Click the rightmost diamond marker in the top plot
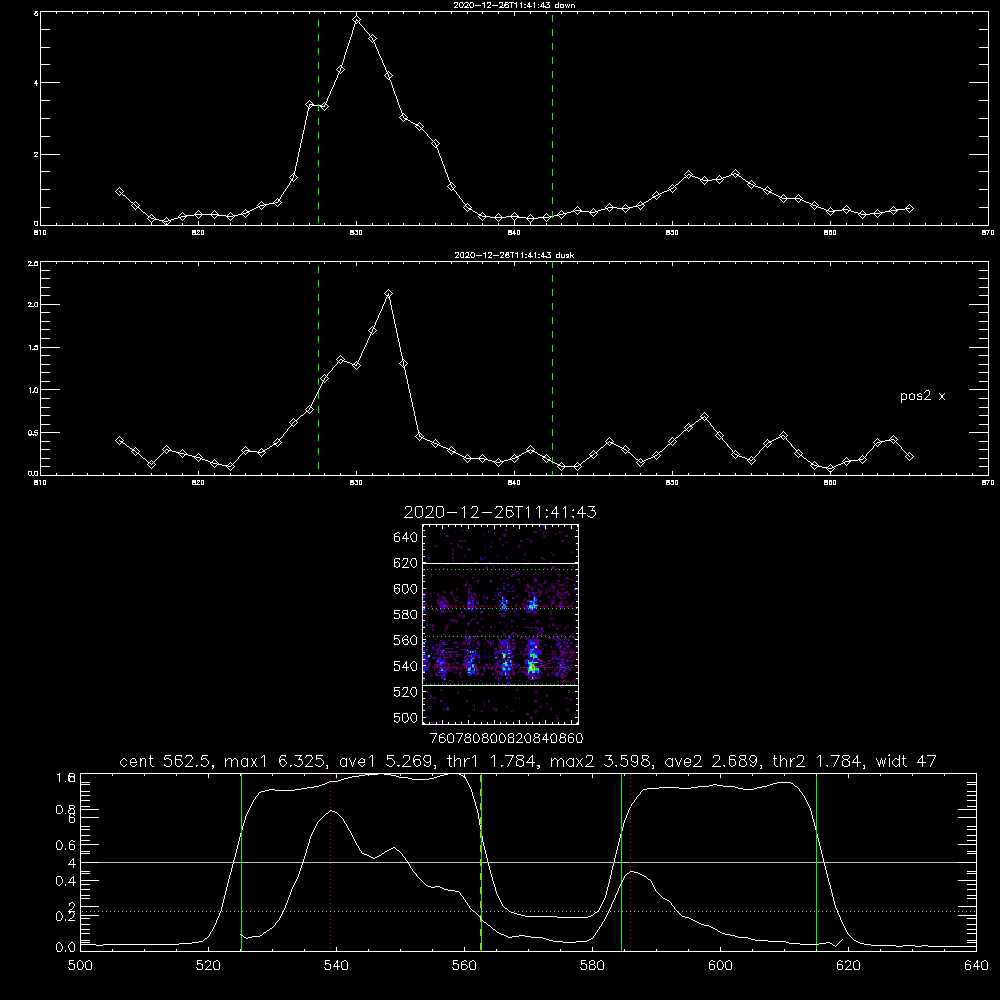 point(909,209)
